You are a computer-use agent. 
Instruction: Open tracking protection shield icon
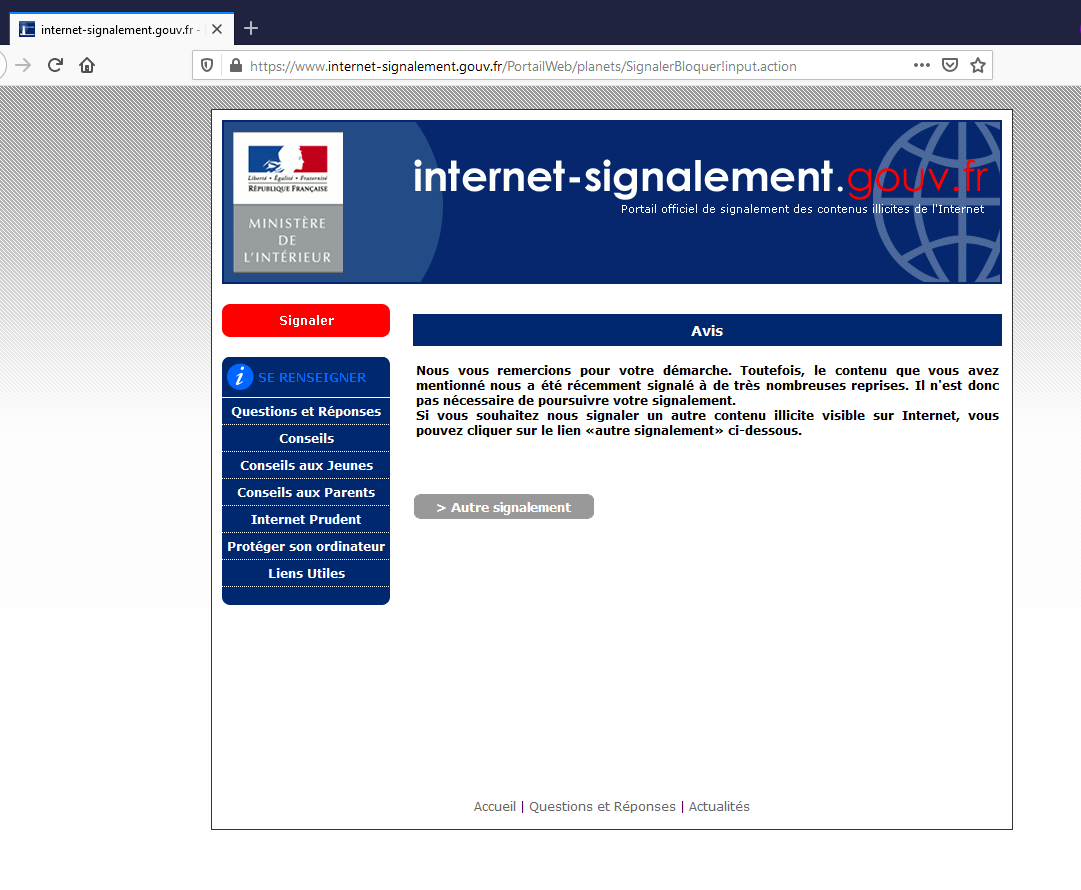click(x=207, y=65)
